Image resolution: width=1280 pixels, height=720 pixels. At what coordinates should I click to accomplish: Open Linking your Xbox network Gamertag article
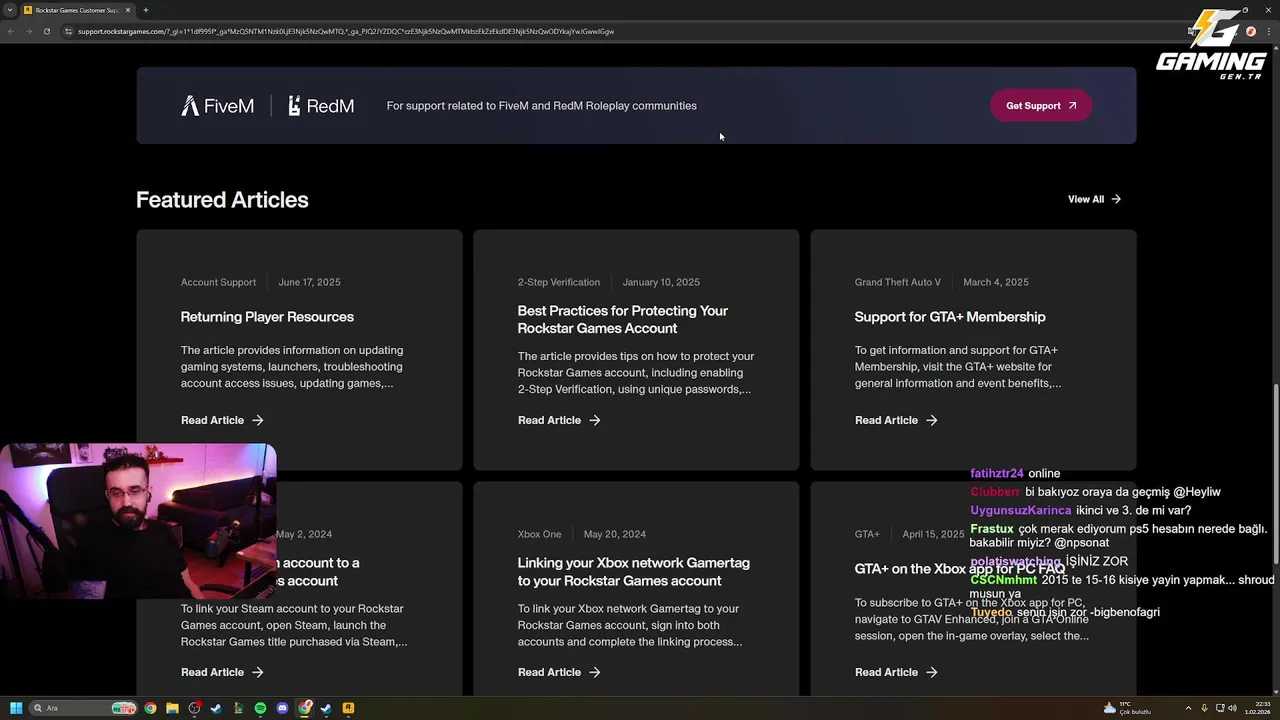[634, 572]
